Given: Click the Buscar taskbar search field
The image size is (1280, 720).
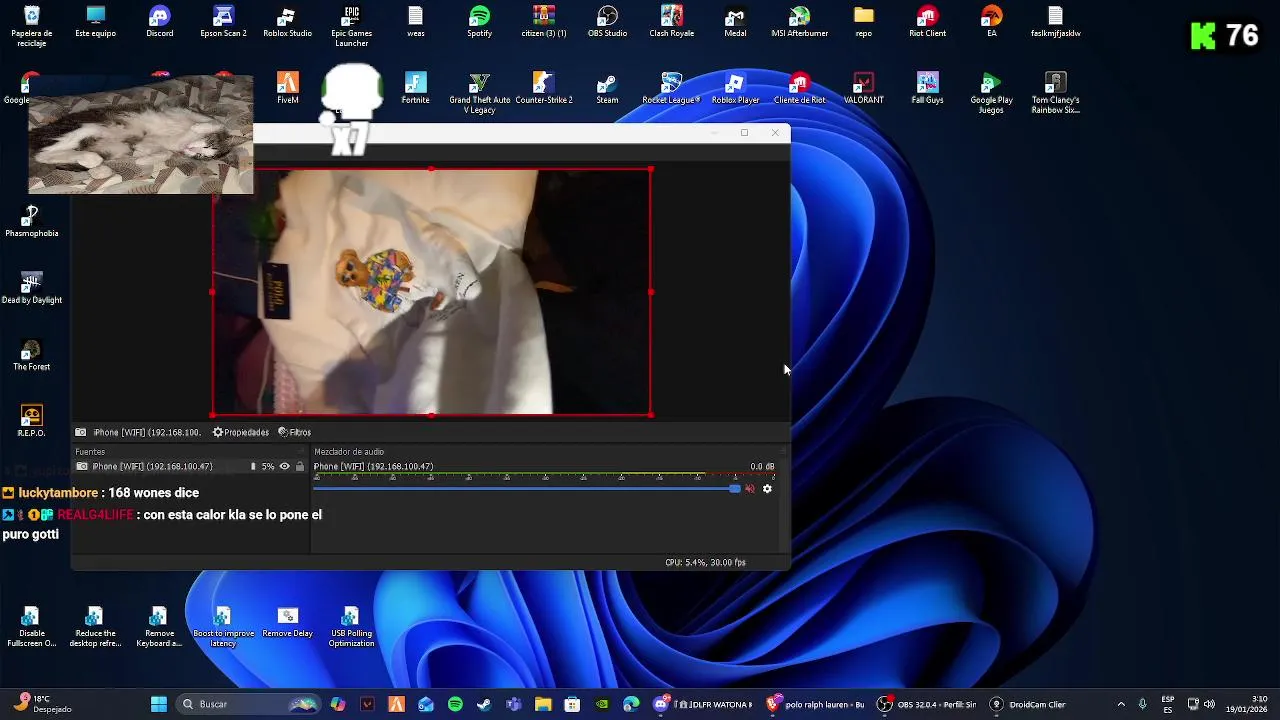Looking at the screenshot, I should click(249, 704).
